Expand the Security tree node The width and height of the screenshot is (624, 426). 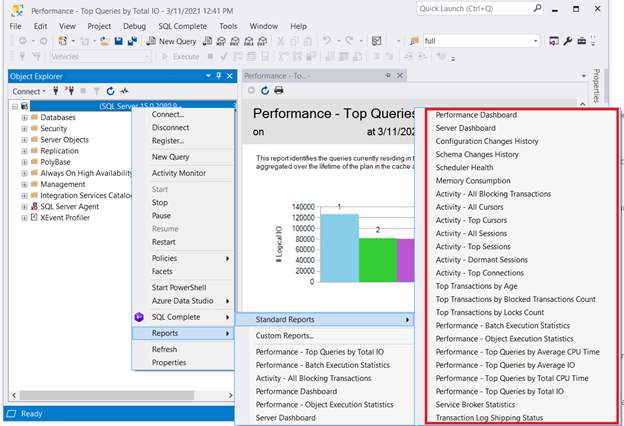click(24, 129)
